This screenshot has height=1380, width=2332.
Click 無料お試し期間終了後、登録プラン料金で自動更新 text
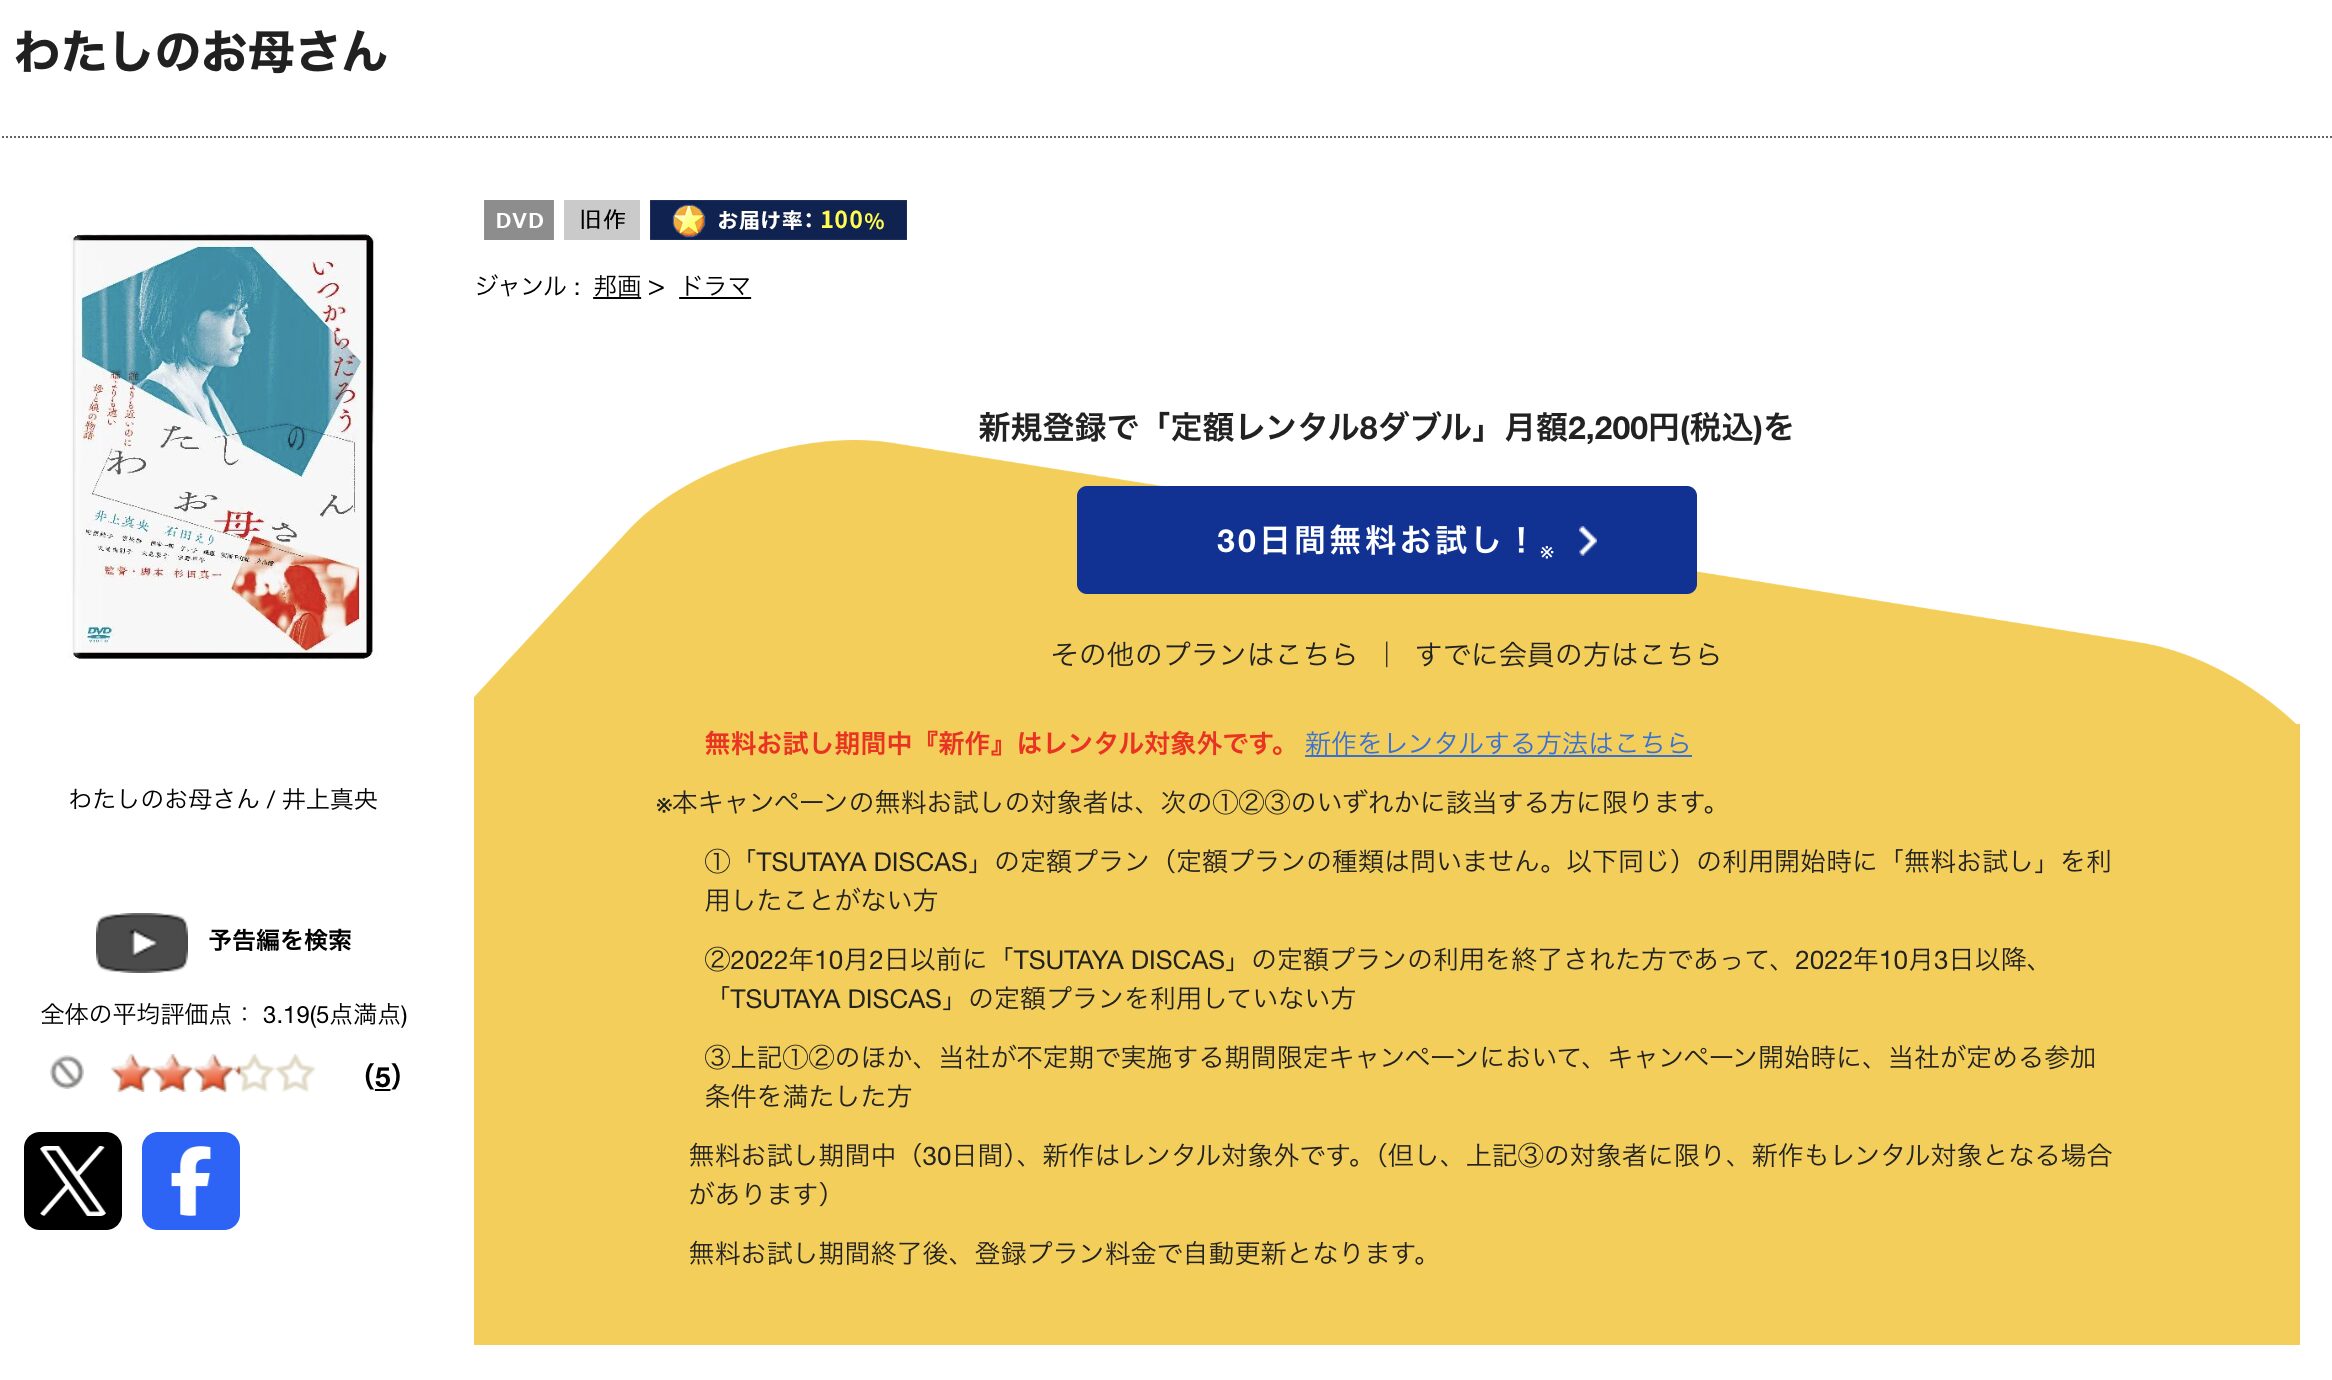pos(1061,1253)
